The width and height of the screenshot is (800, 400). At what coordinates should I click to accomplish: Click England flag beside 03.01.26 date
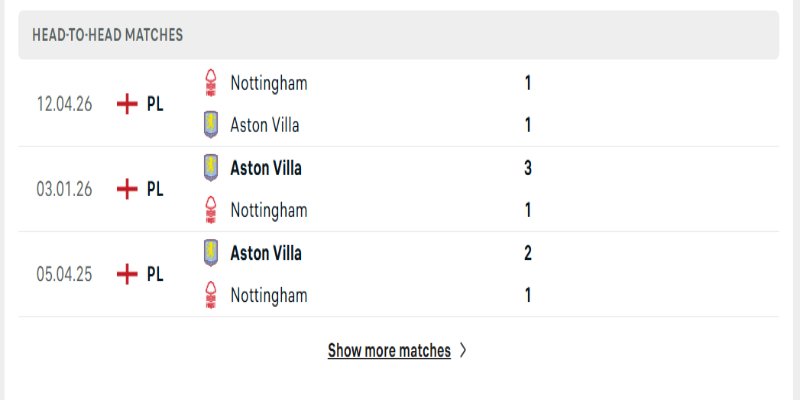[127, 189]
